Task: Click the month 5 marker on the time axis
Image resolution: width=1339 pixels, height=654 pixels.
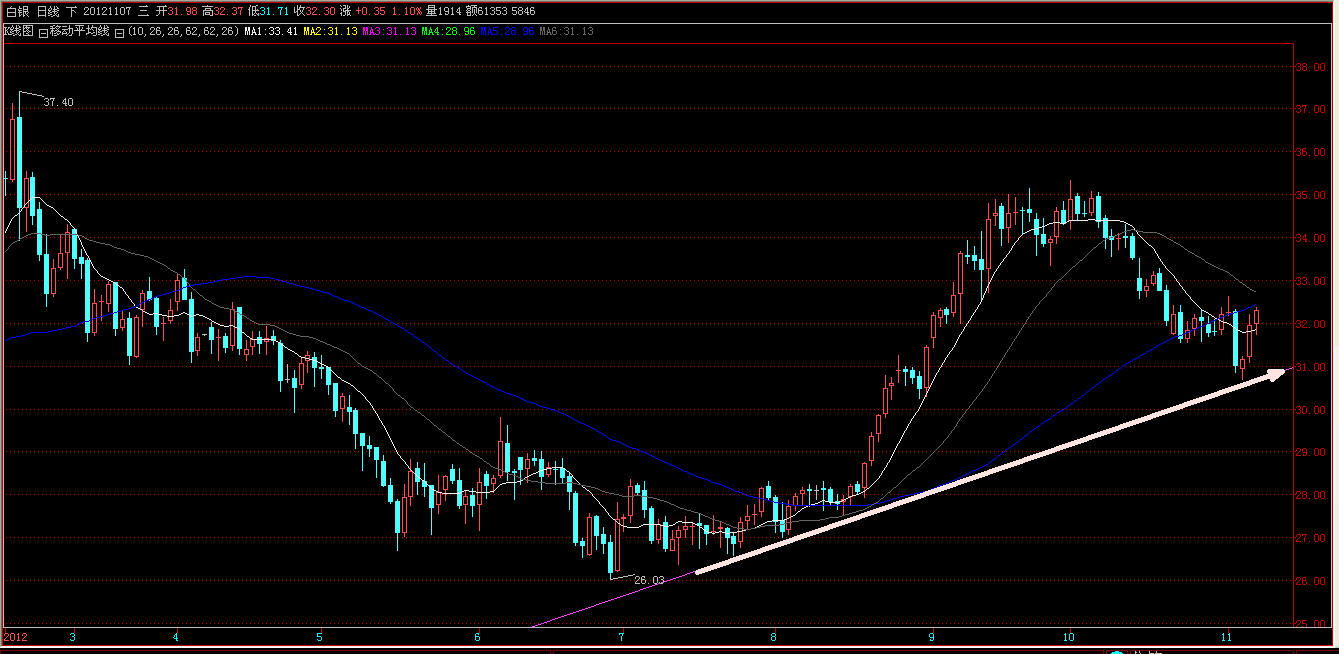Action: click(x=320, y=636)
